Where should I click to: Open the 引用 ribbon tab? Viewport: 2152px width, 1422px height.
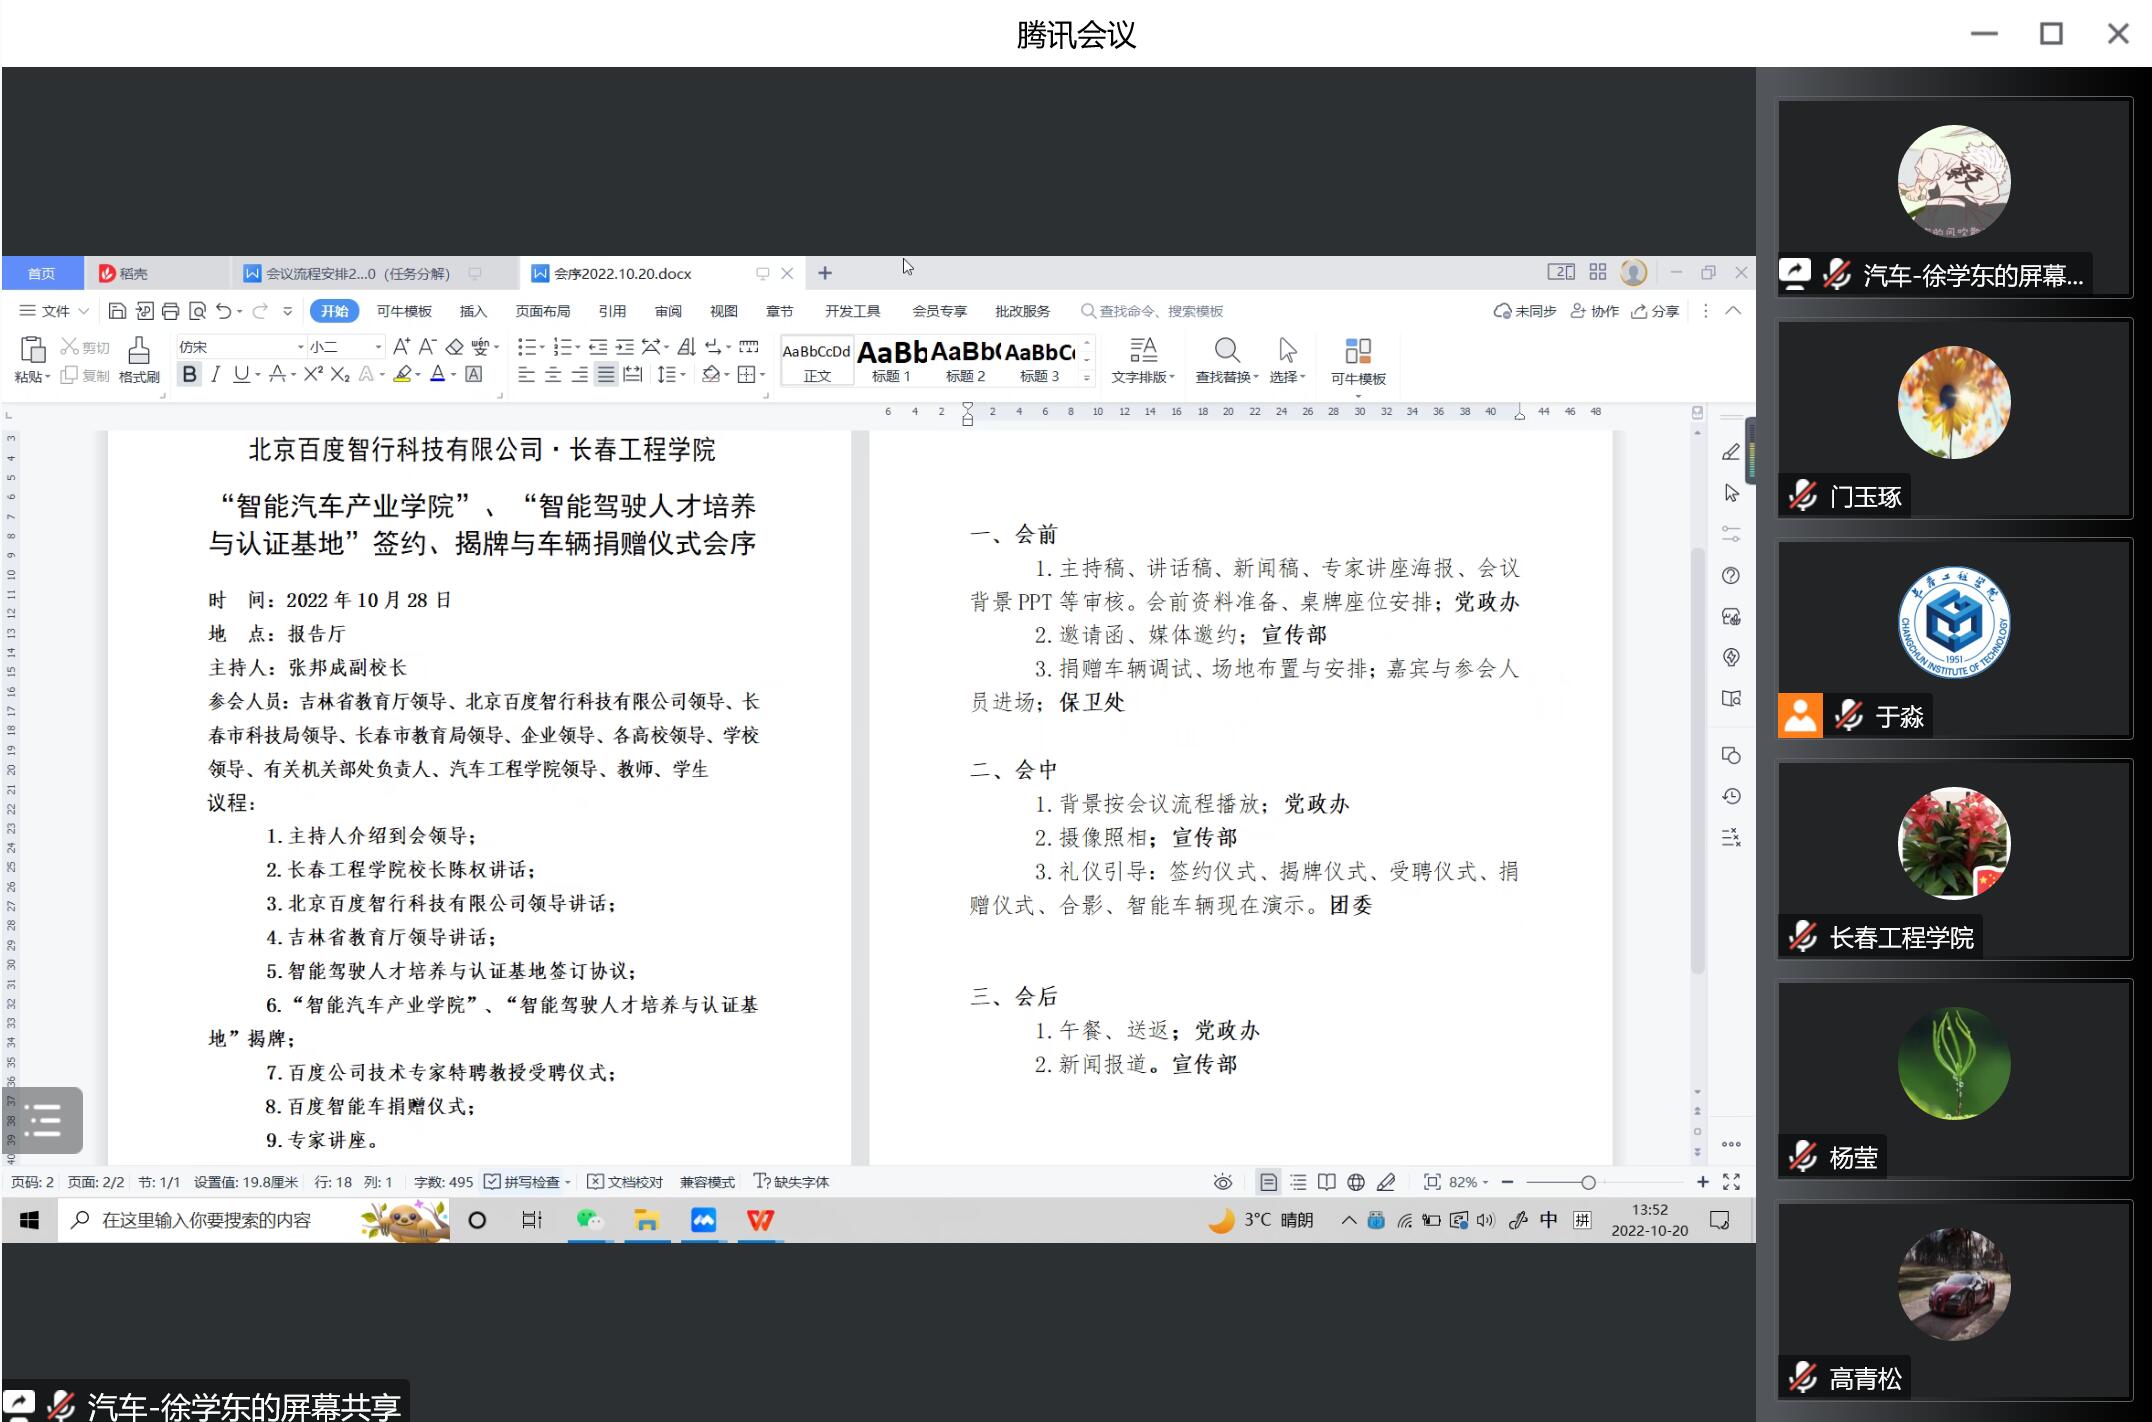coord(612,311)
